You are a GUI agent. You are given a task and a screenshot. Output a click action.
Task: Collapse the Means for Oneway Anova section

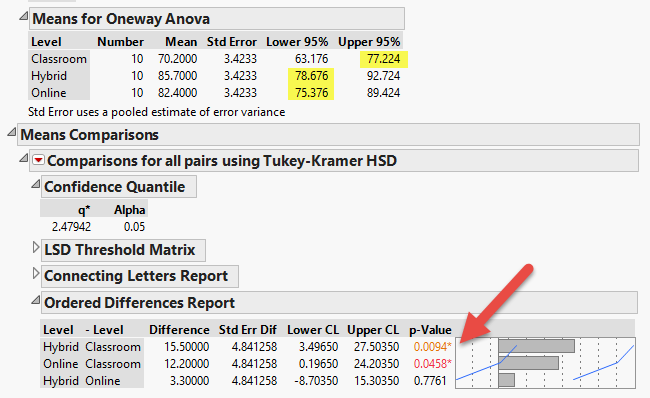point(24,16)
